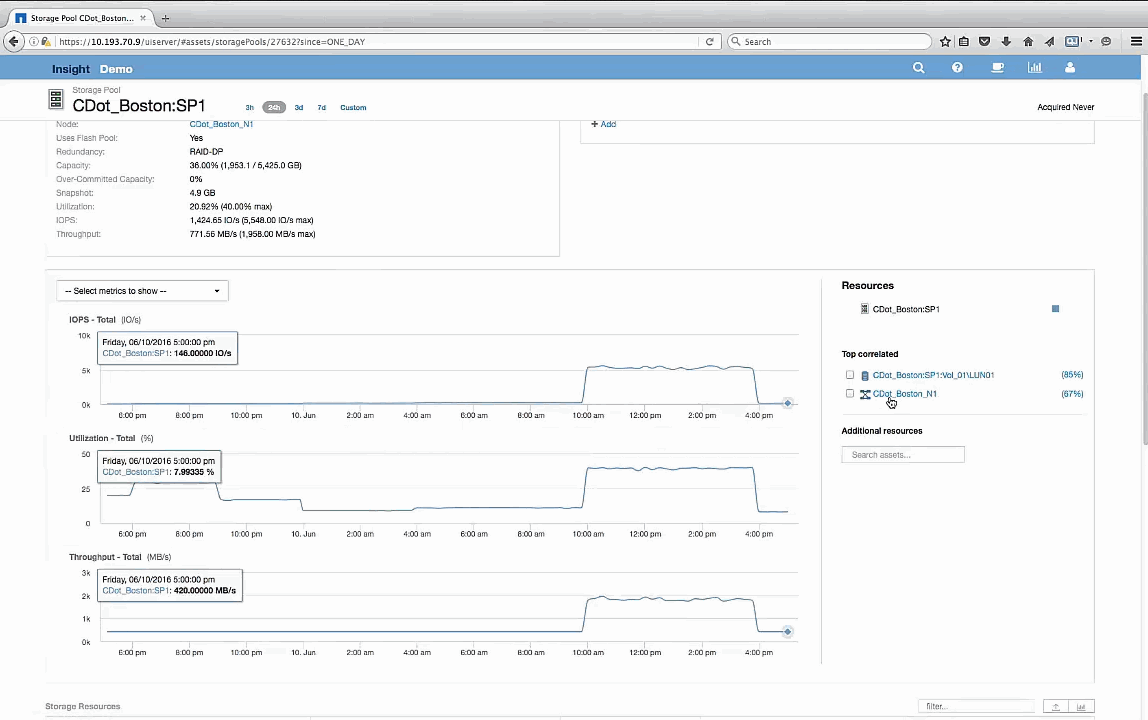
Task: Open the Firefox hamburger menu
Action: (1136, 42)
